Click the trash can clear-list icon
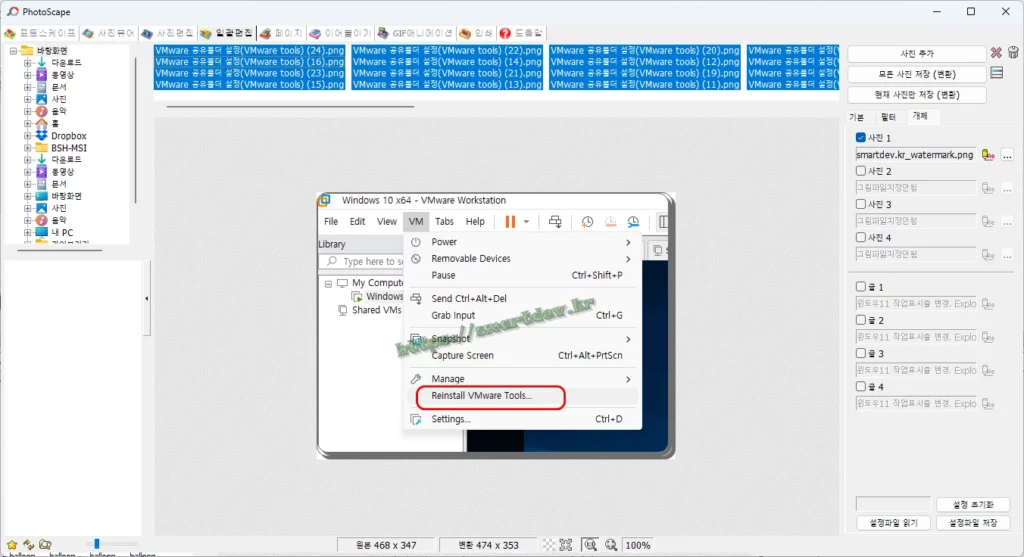The image size is (1024, 557). pos(1013,53)
